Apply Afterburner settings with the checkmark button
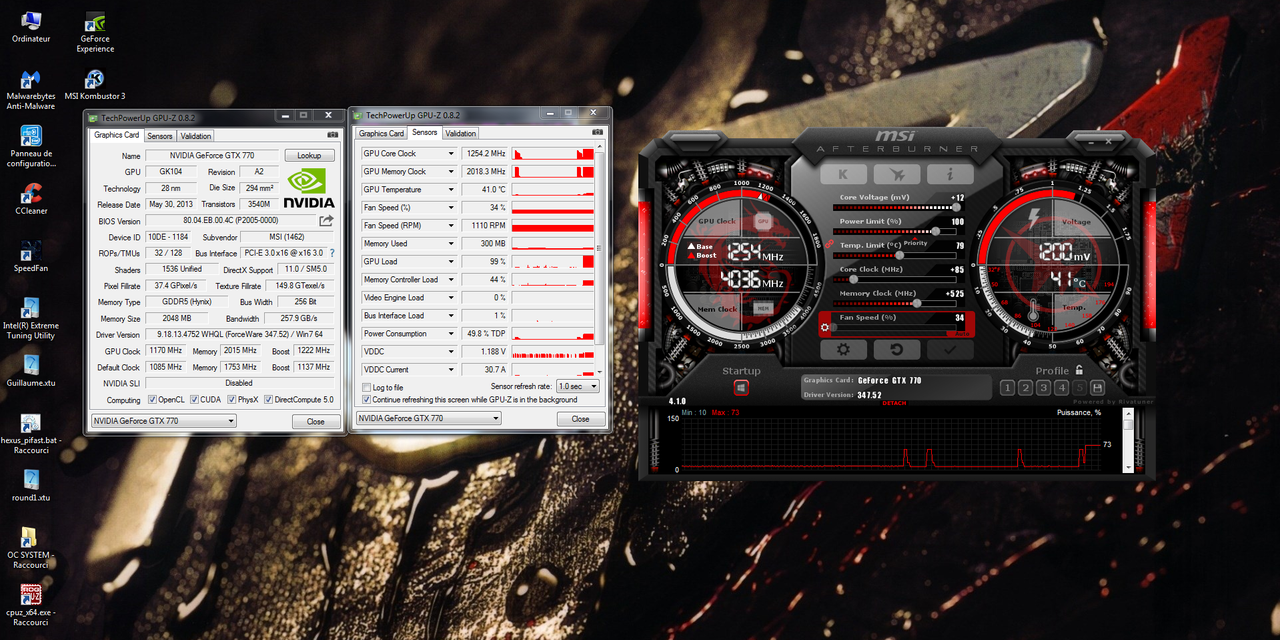The image size is (1280, 640). tap(948, 350)
